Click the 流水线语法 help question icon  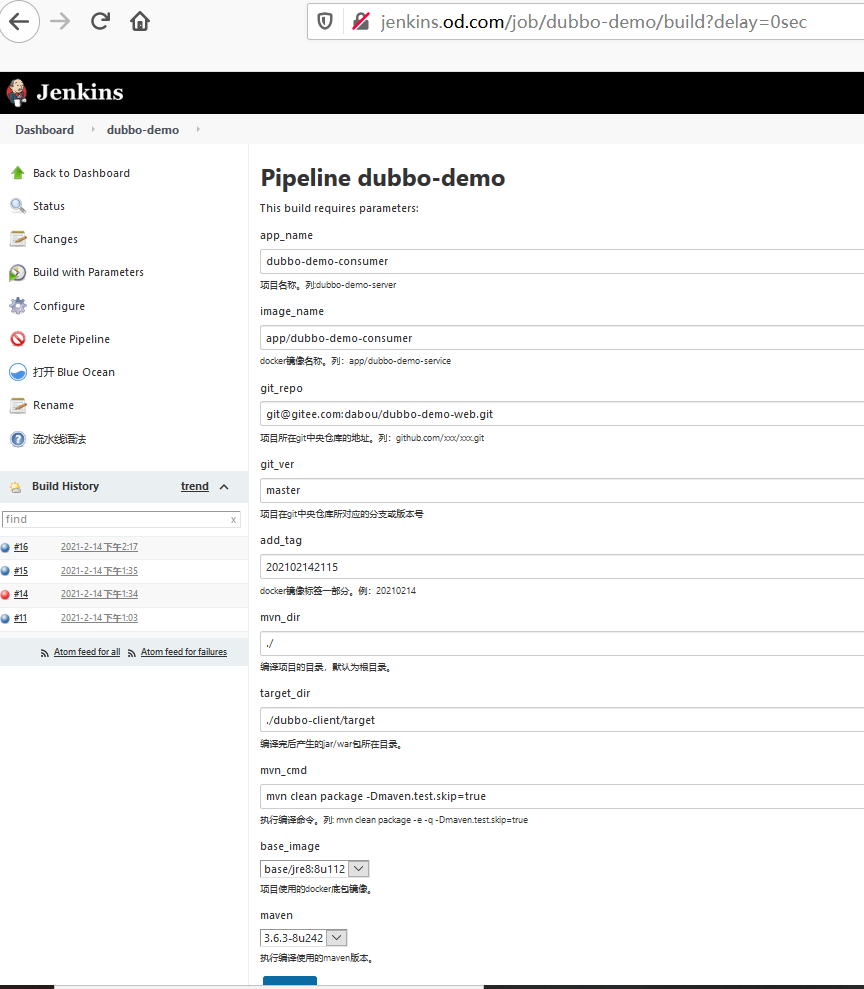tap(18, 439)
